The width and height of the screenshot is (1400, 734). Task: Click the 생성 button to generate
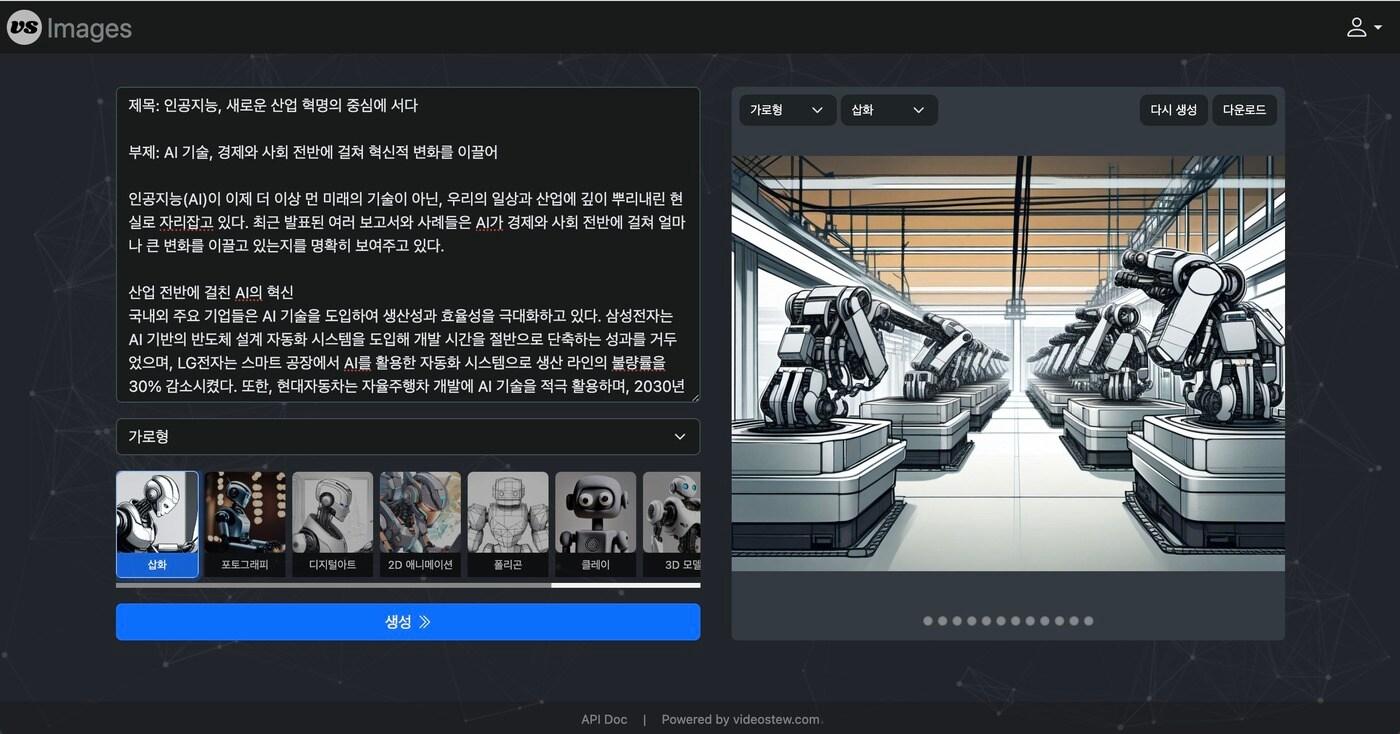click(x=408, y=621)
